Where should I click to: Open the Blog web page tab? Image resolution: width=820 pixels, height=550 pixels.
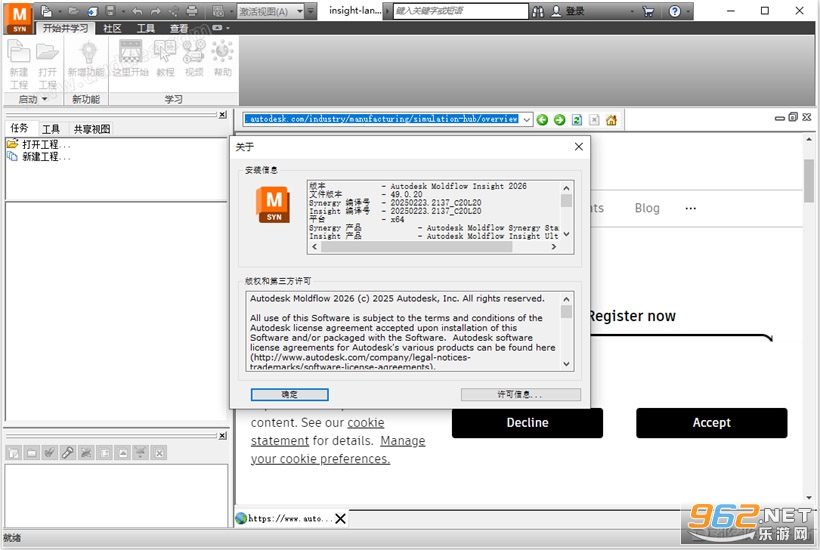click(x=647, y=208)
